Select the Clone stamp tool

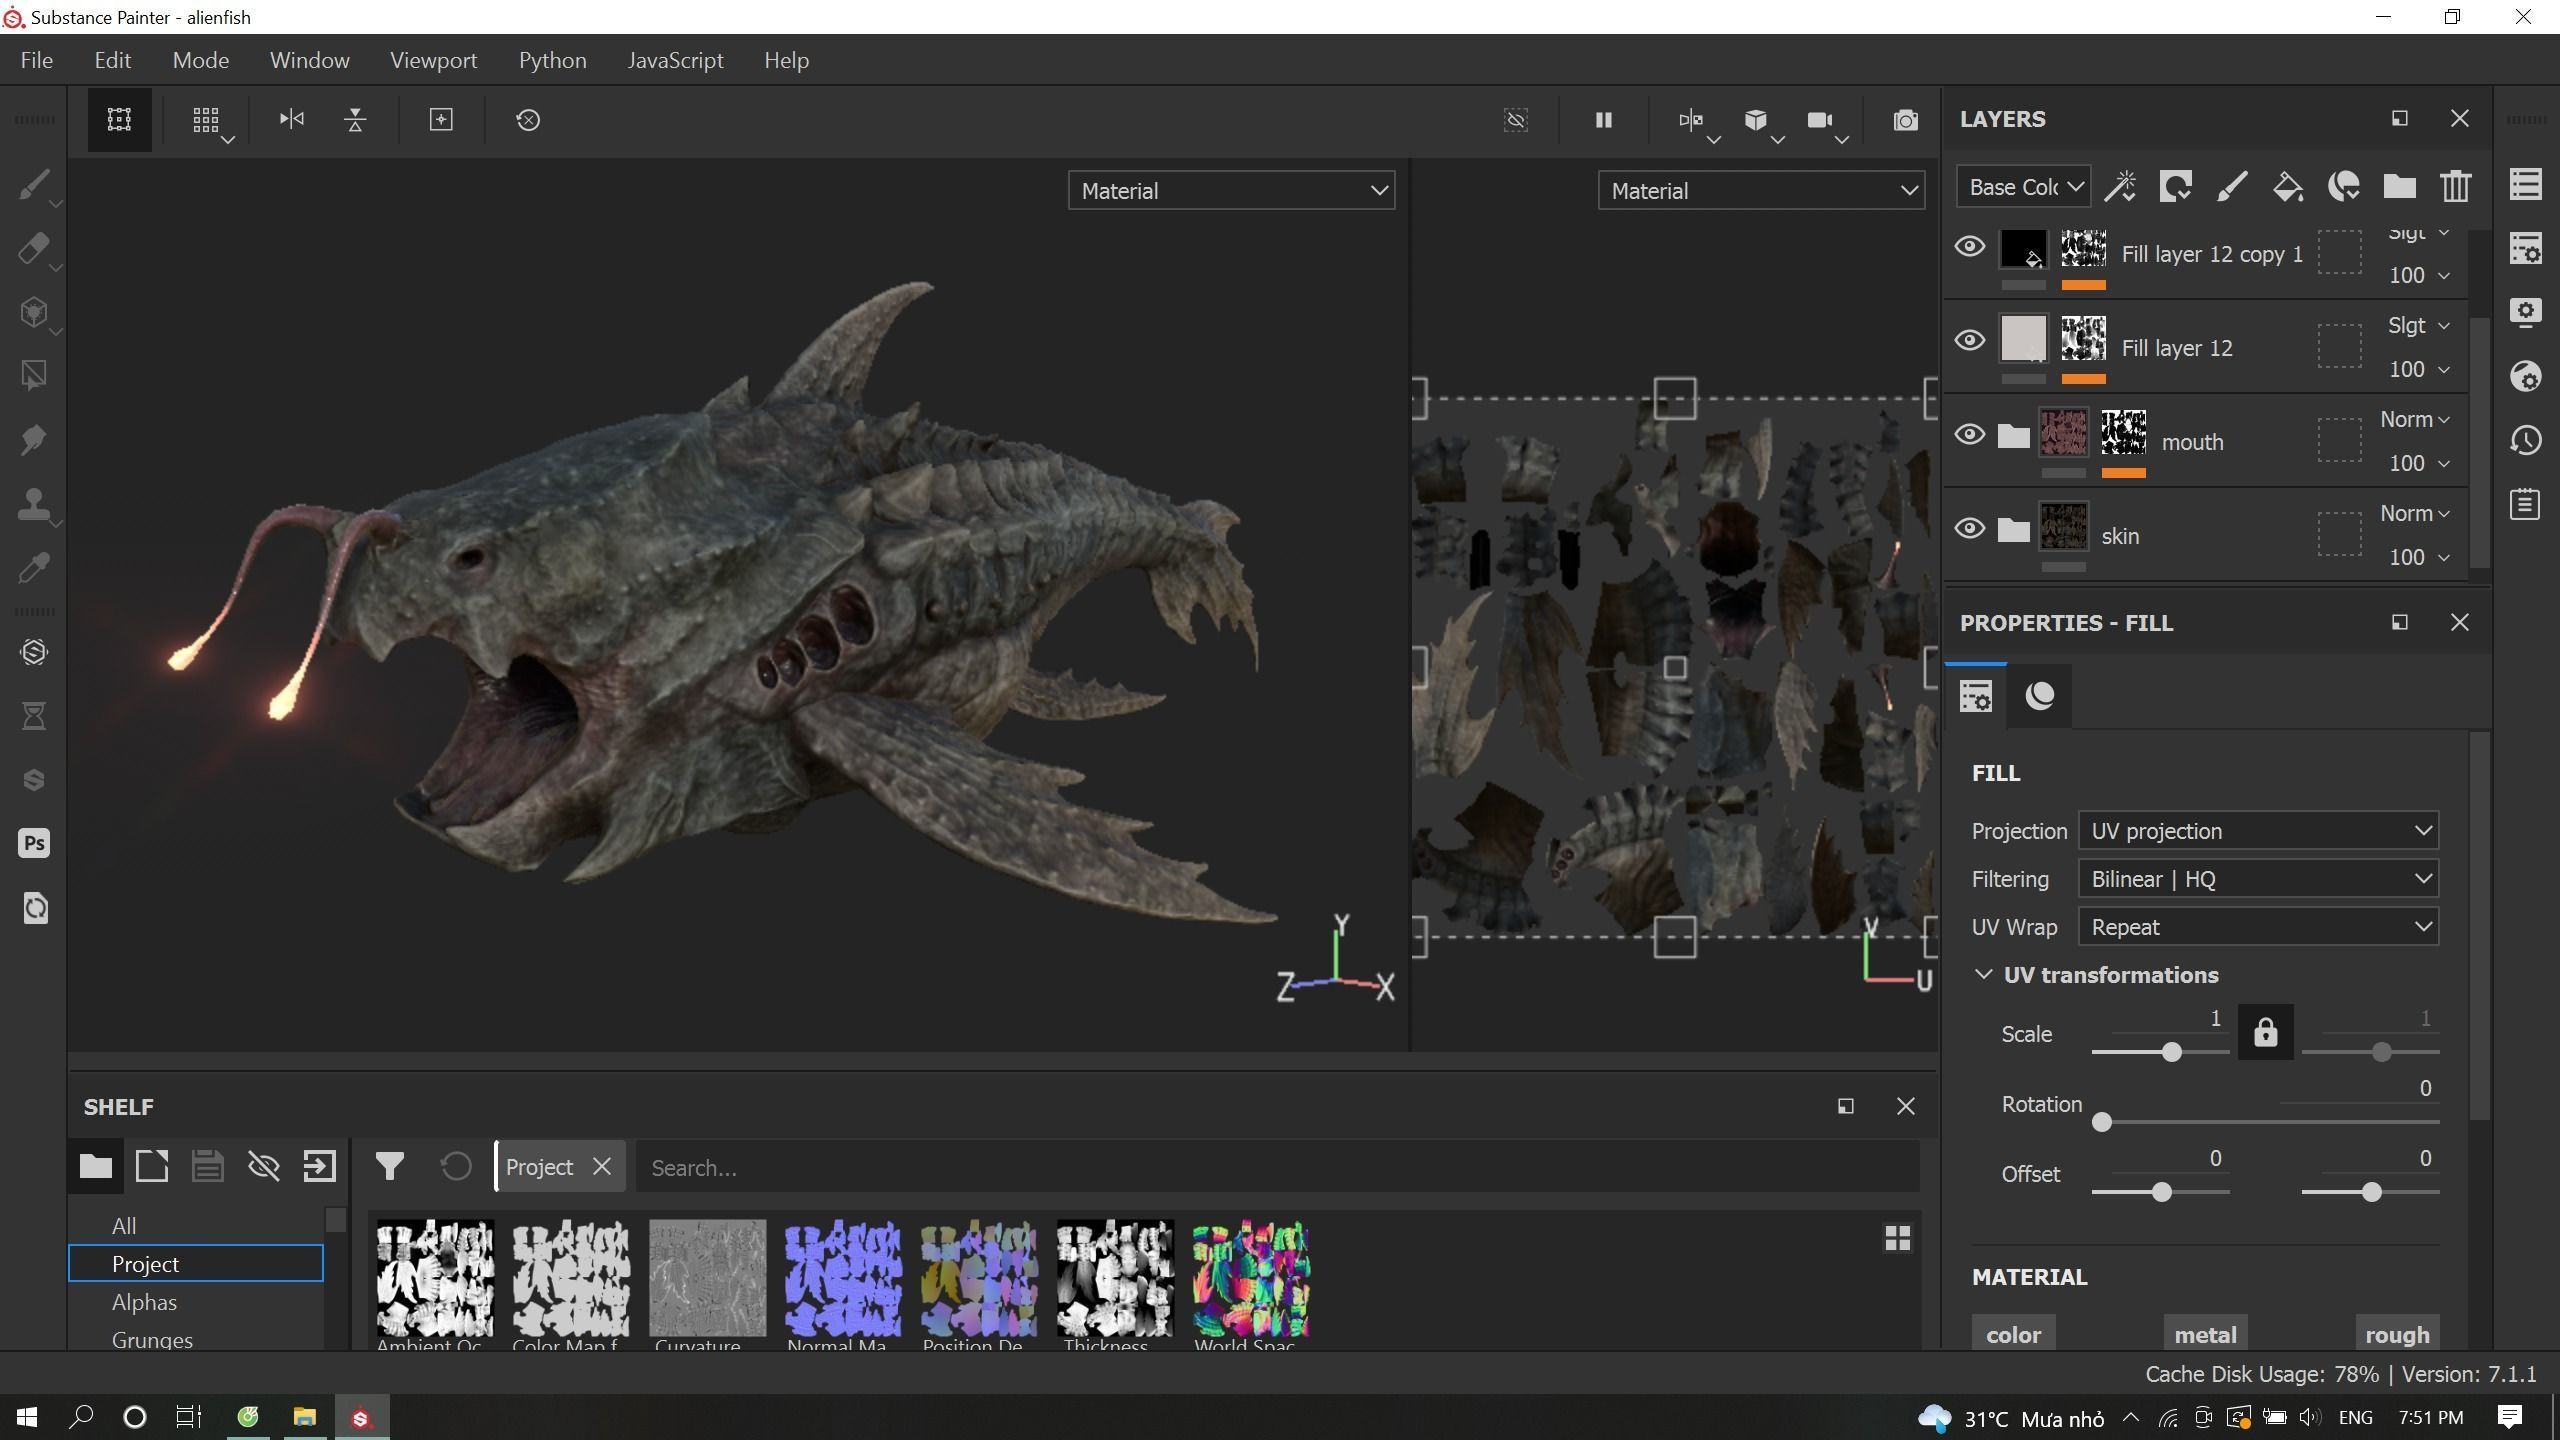click(x=34, y=504)
